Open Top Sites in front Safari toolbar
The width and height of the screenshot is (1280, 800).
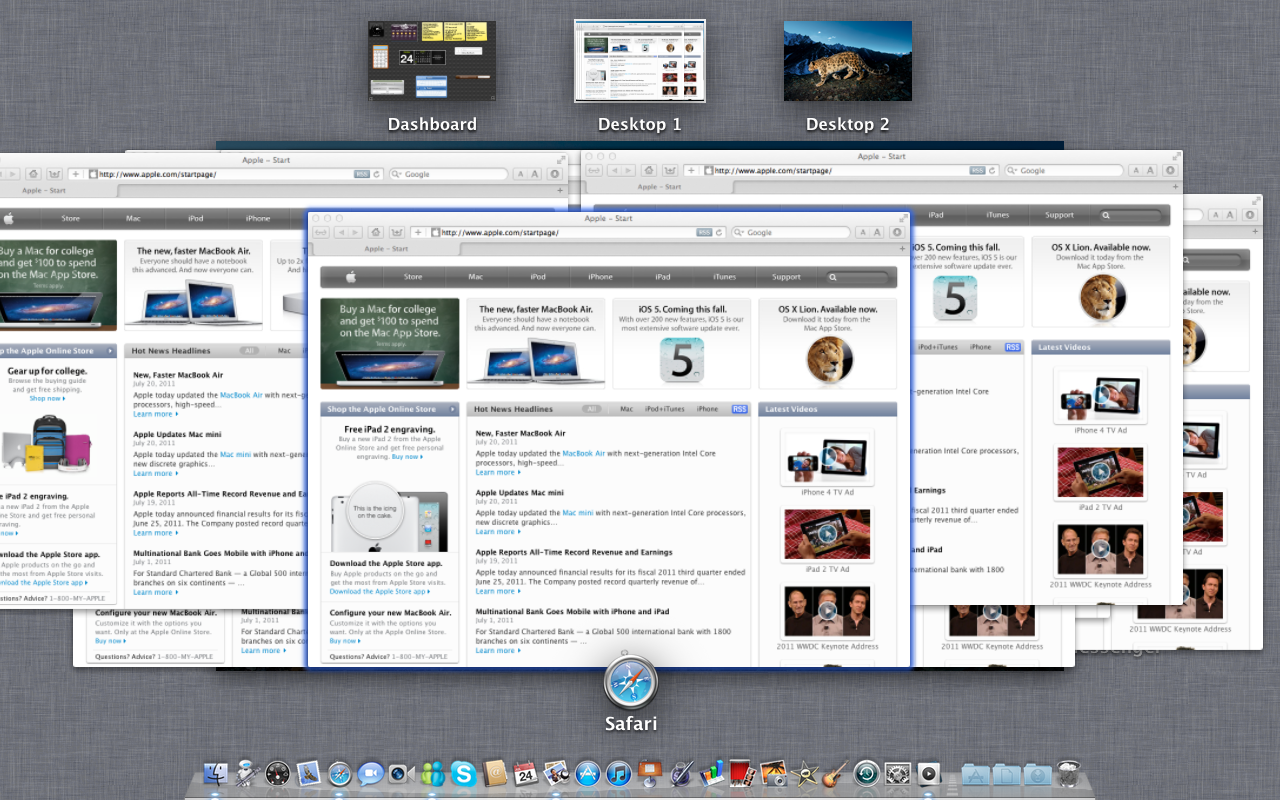point(397,232)
